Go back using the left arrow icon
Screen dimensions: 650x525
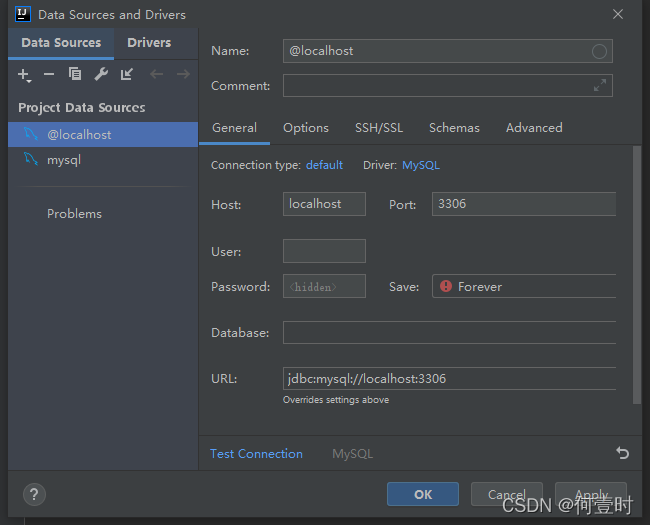coord(156,74)
